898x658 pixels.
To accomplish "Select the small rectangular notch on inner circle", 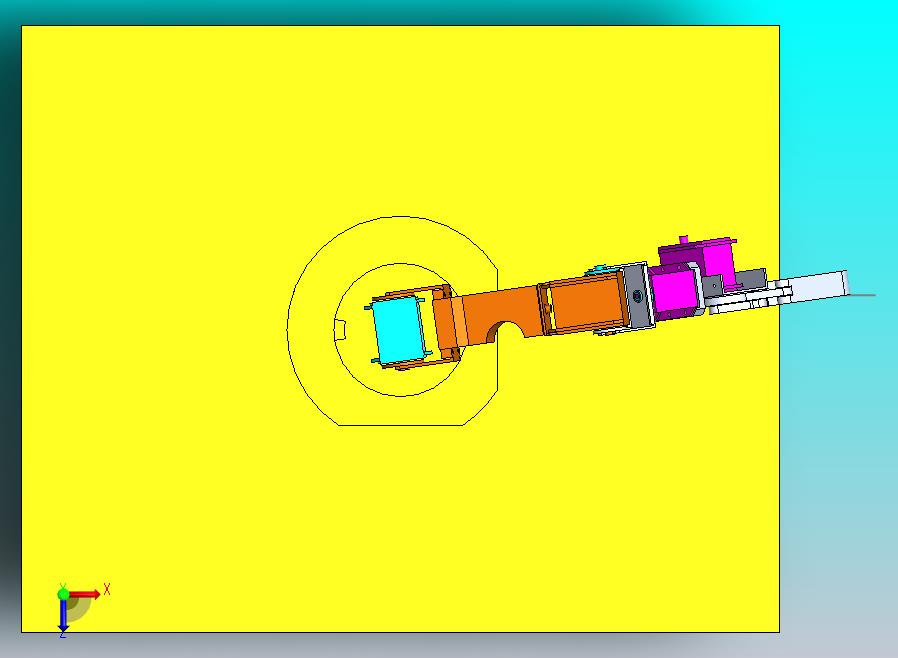I will 340,330.
